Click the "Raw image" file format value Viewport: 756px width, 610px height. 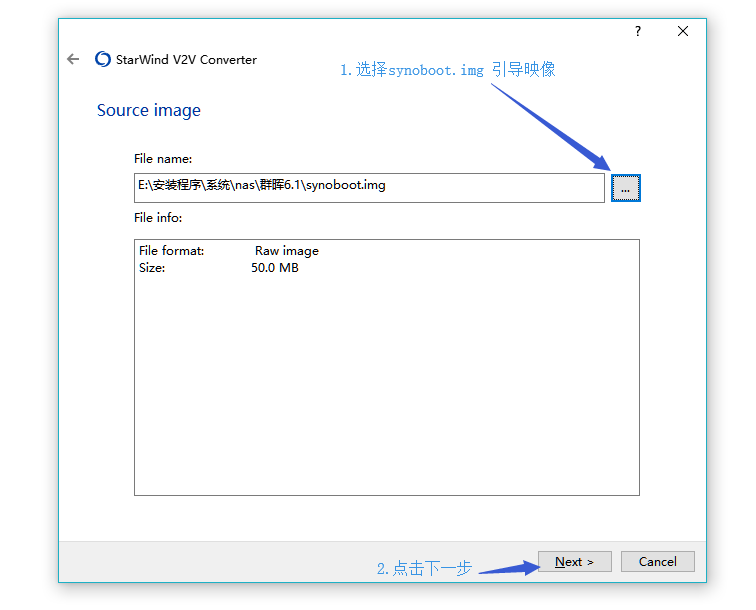pos(287,251)
